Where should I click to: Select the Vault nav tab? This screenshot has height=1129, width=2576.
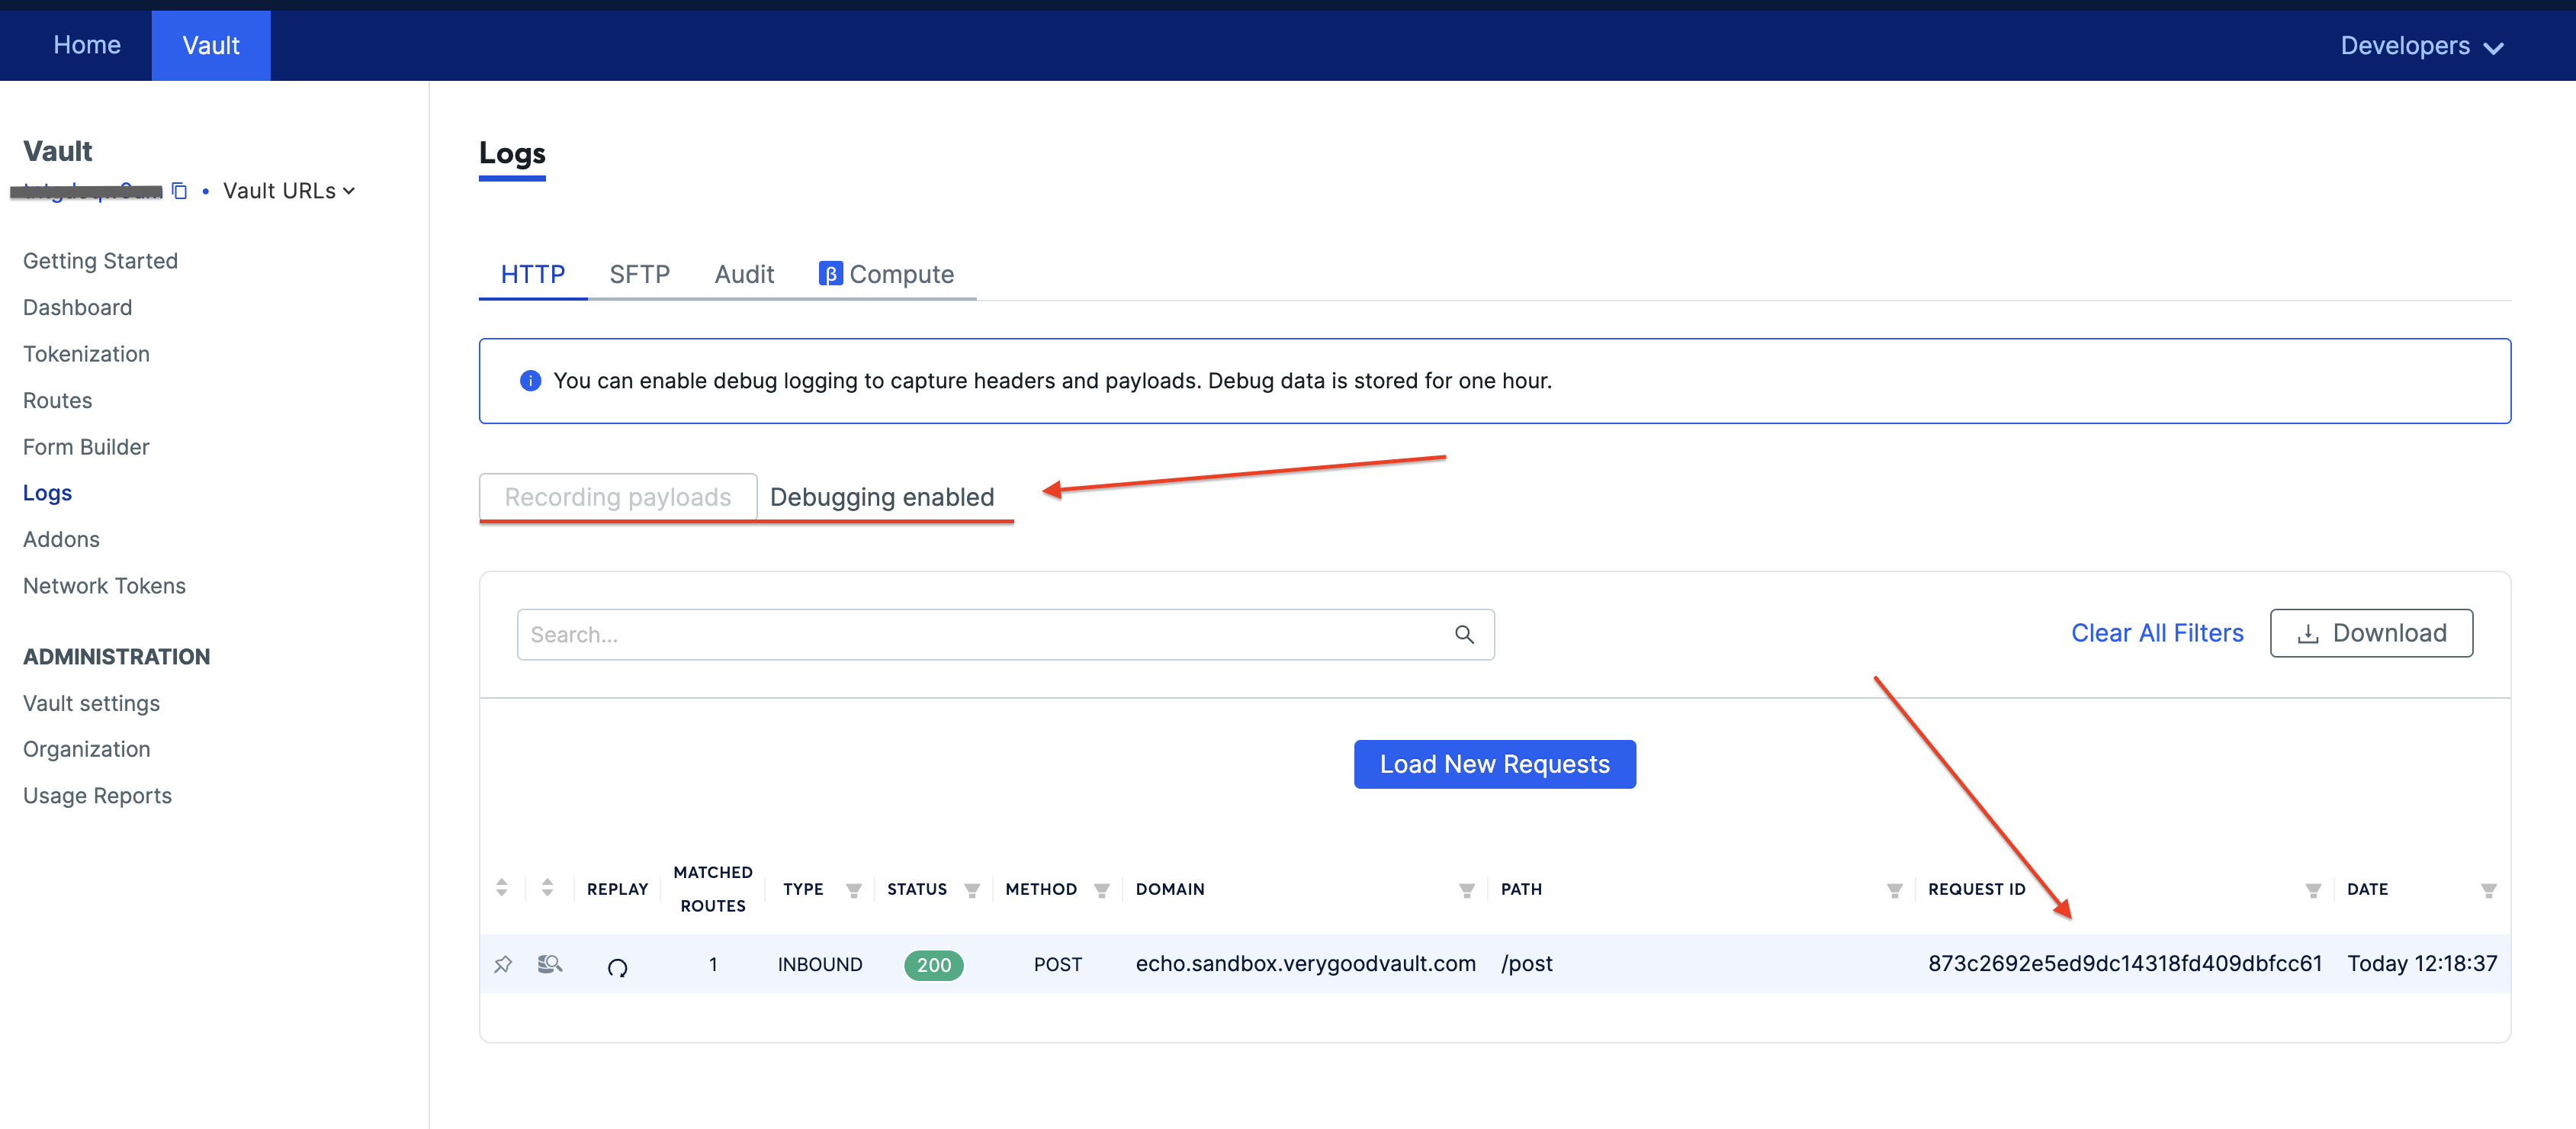pyautogui.click(x=211, y=45)
